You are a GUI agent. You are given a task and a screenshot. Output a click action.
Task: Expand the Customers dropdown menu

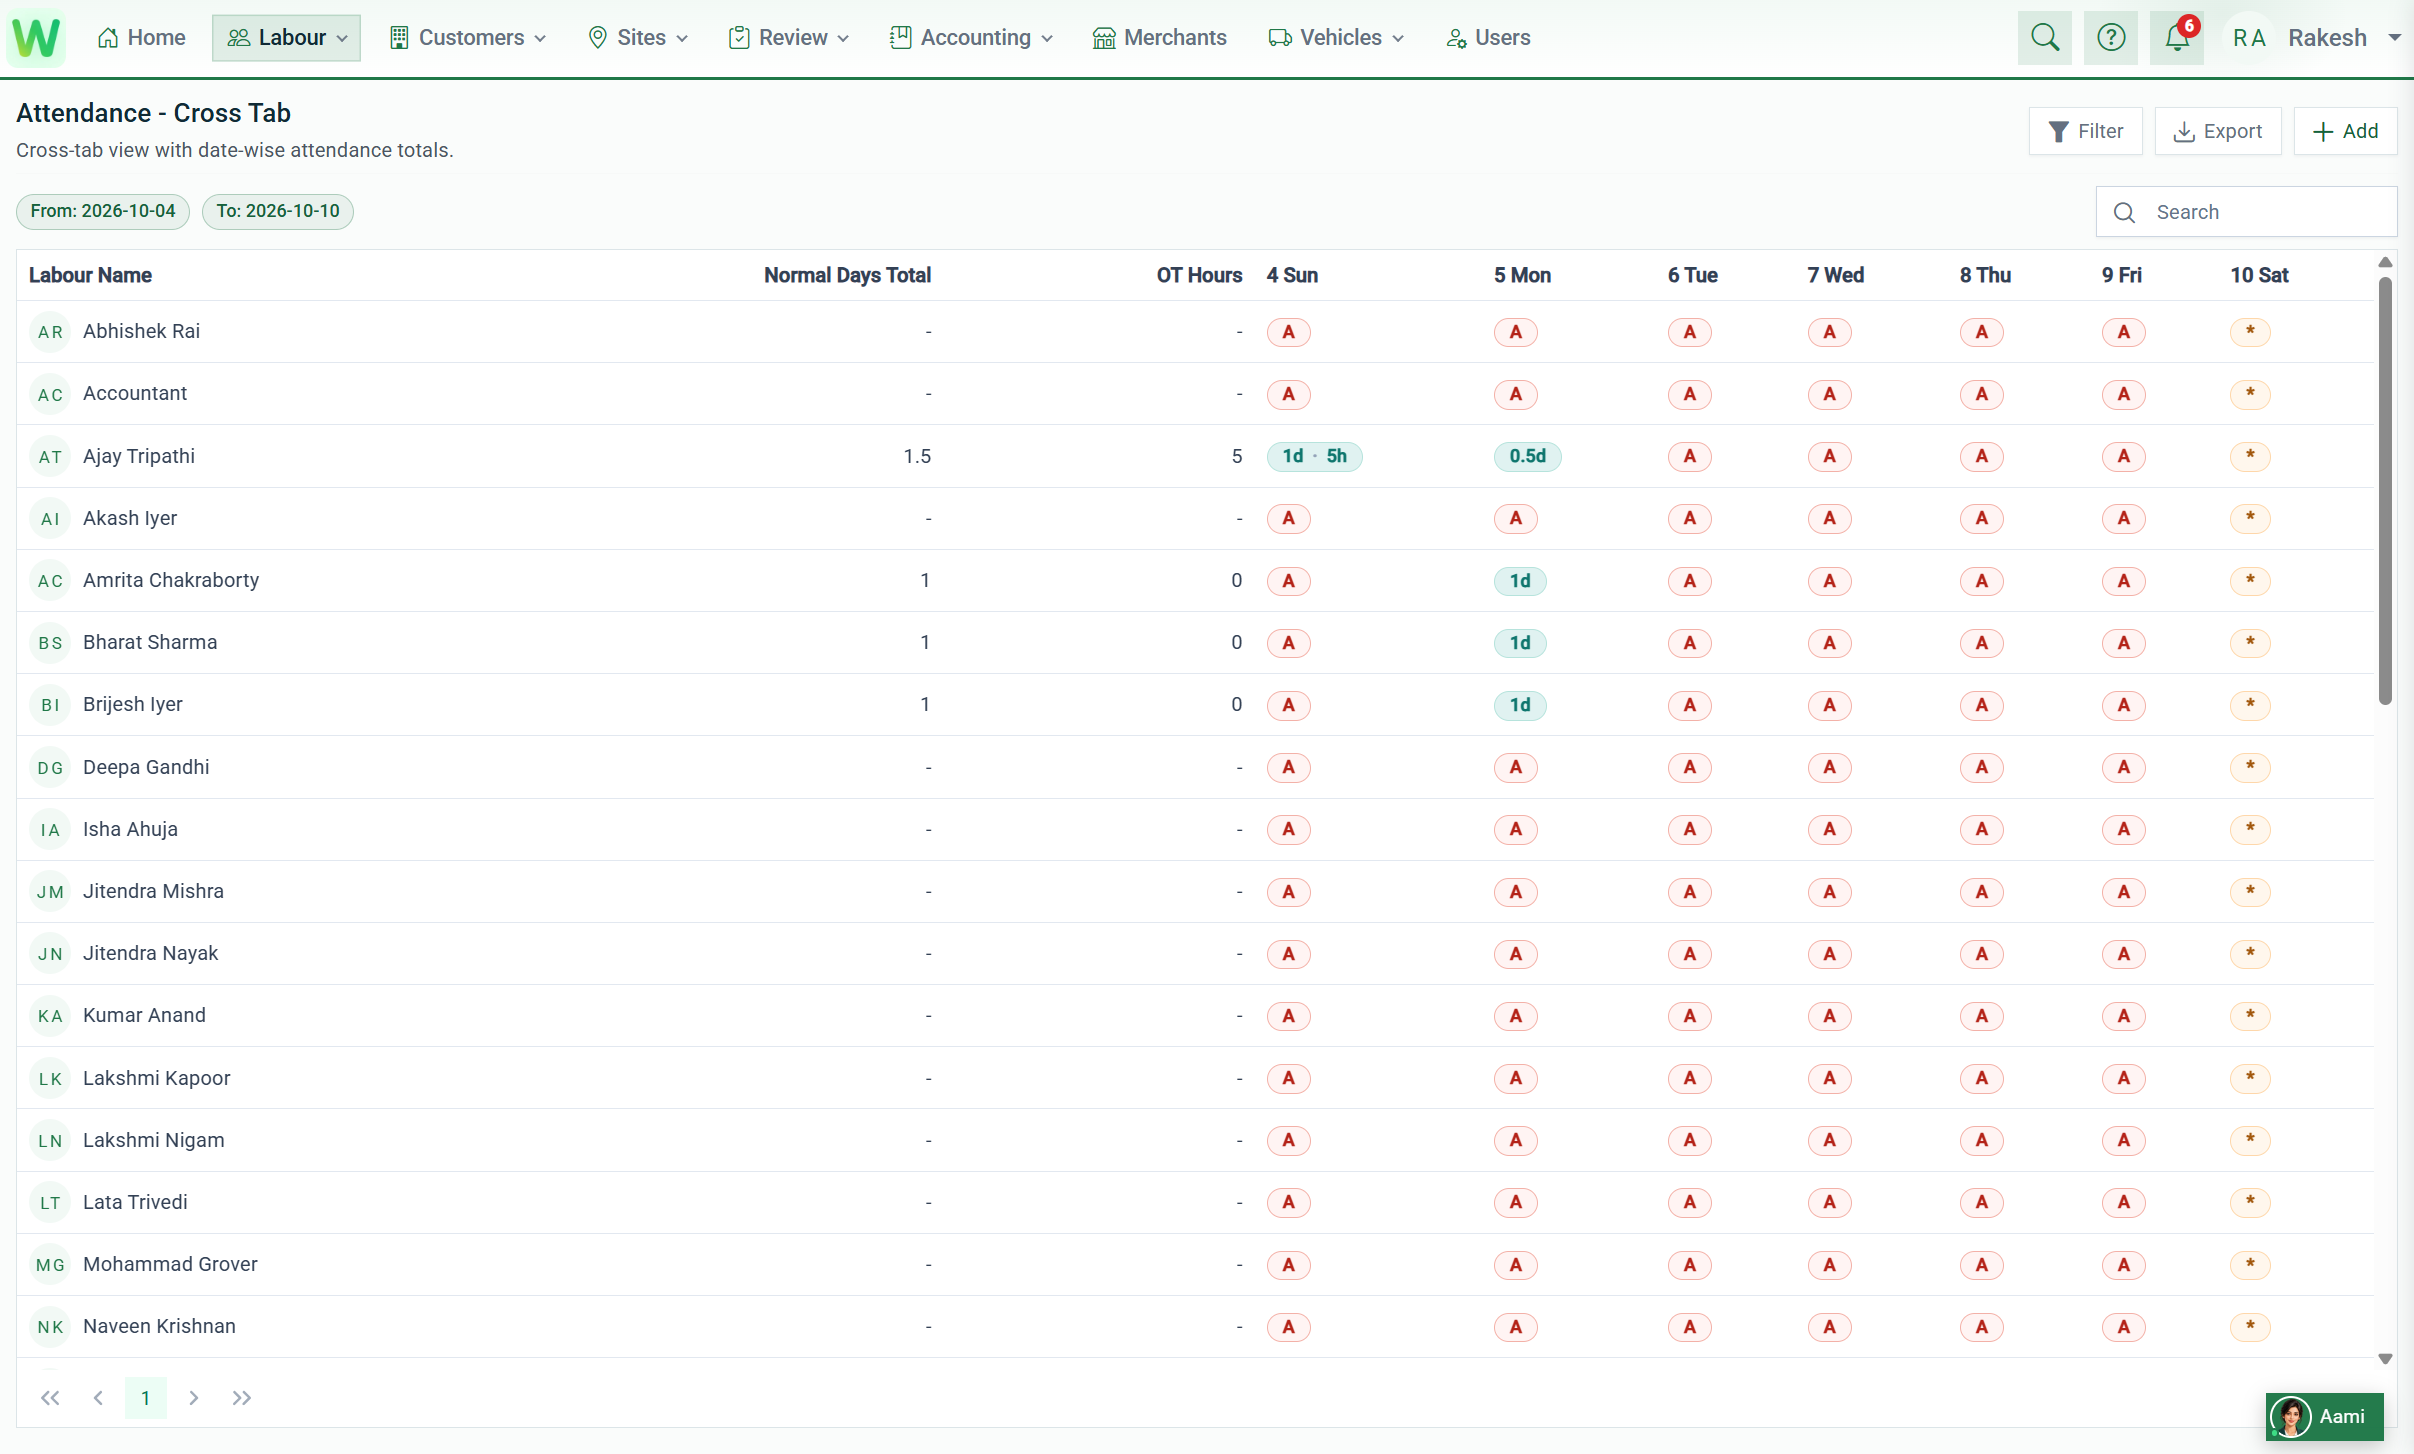(467, 38)
